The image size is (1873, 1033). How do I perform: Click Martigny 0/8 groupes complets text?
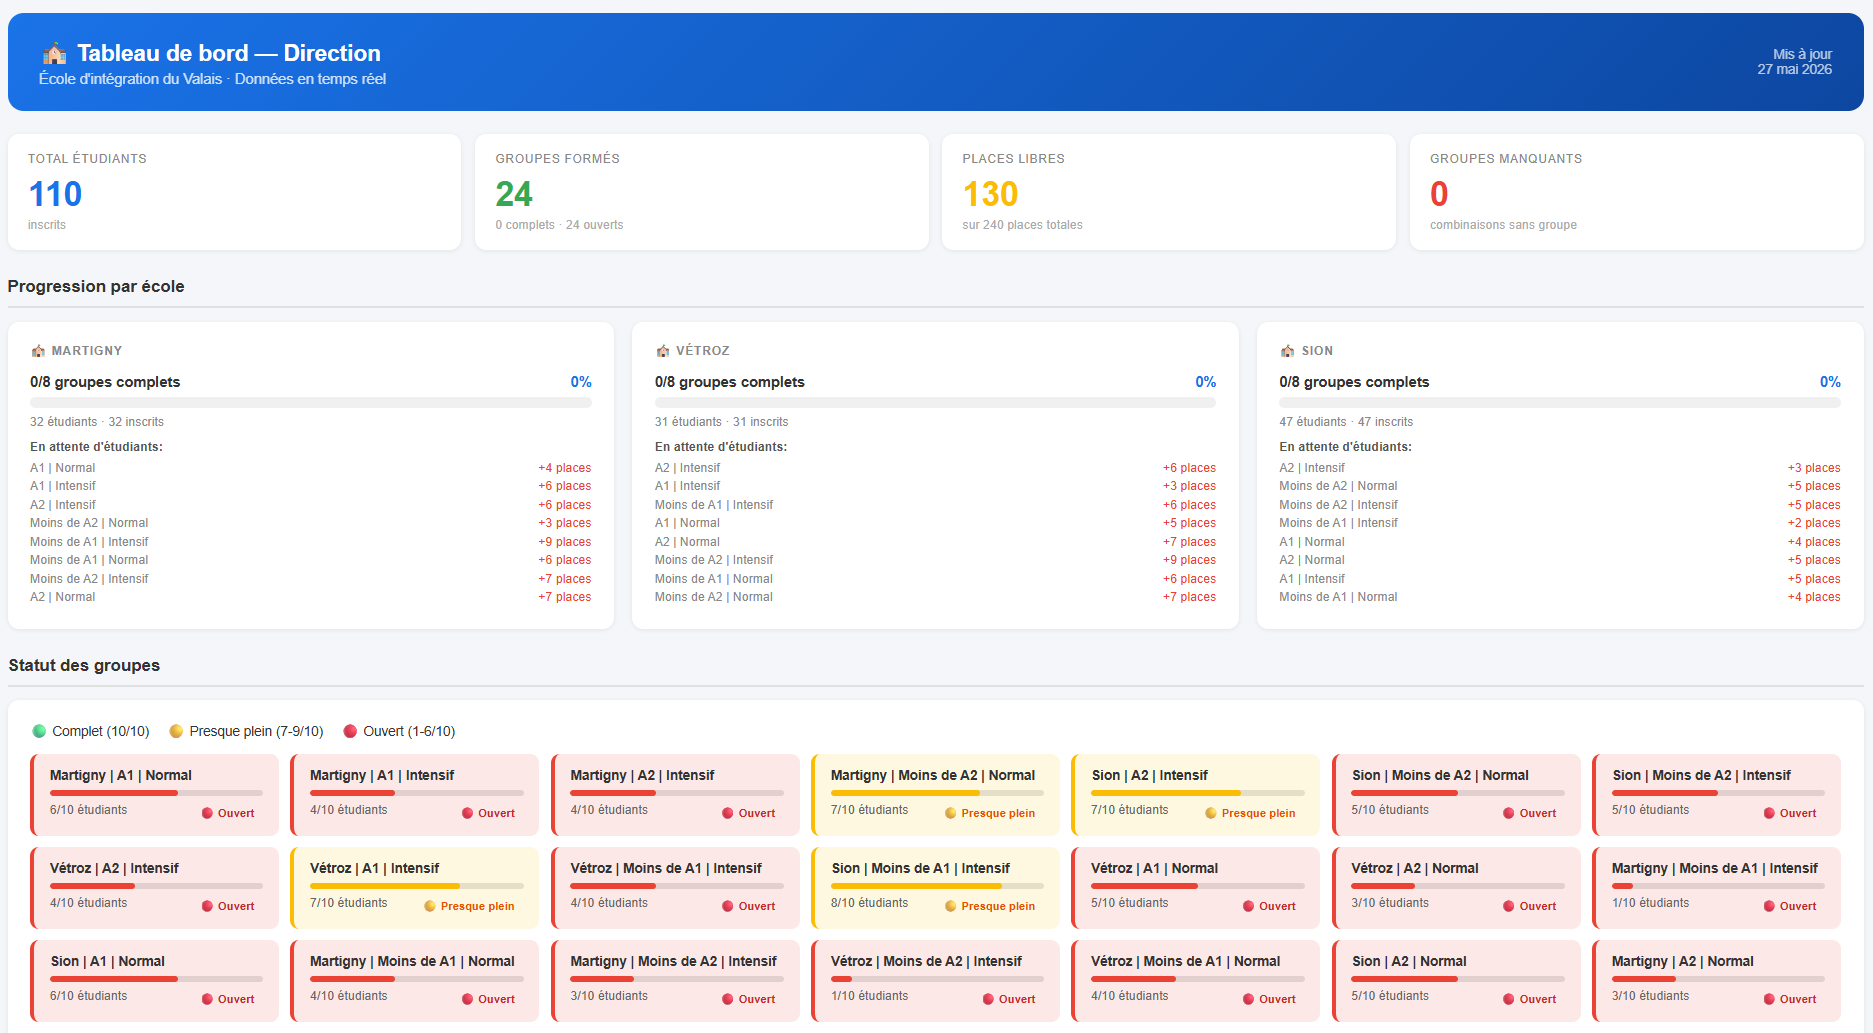click(105, 382)
